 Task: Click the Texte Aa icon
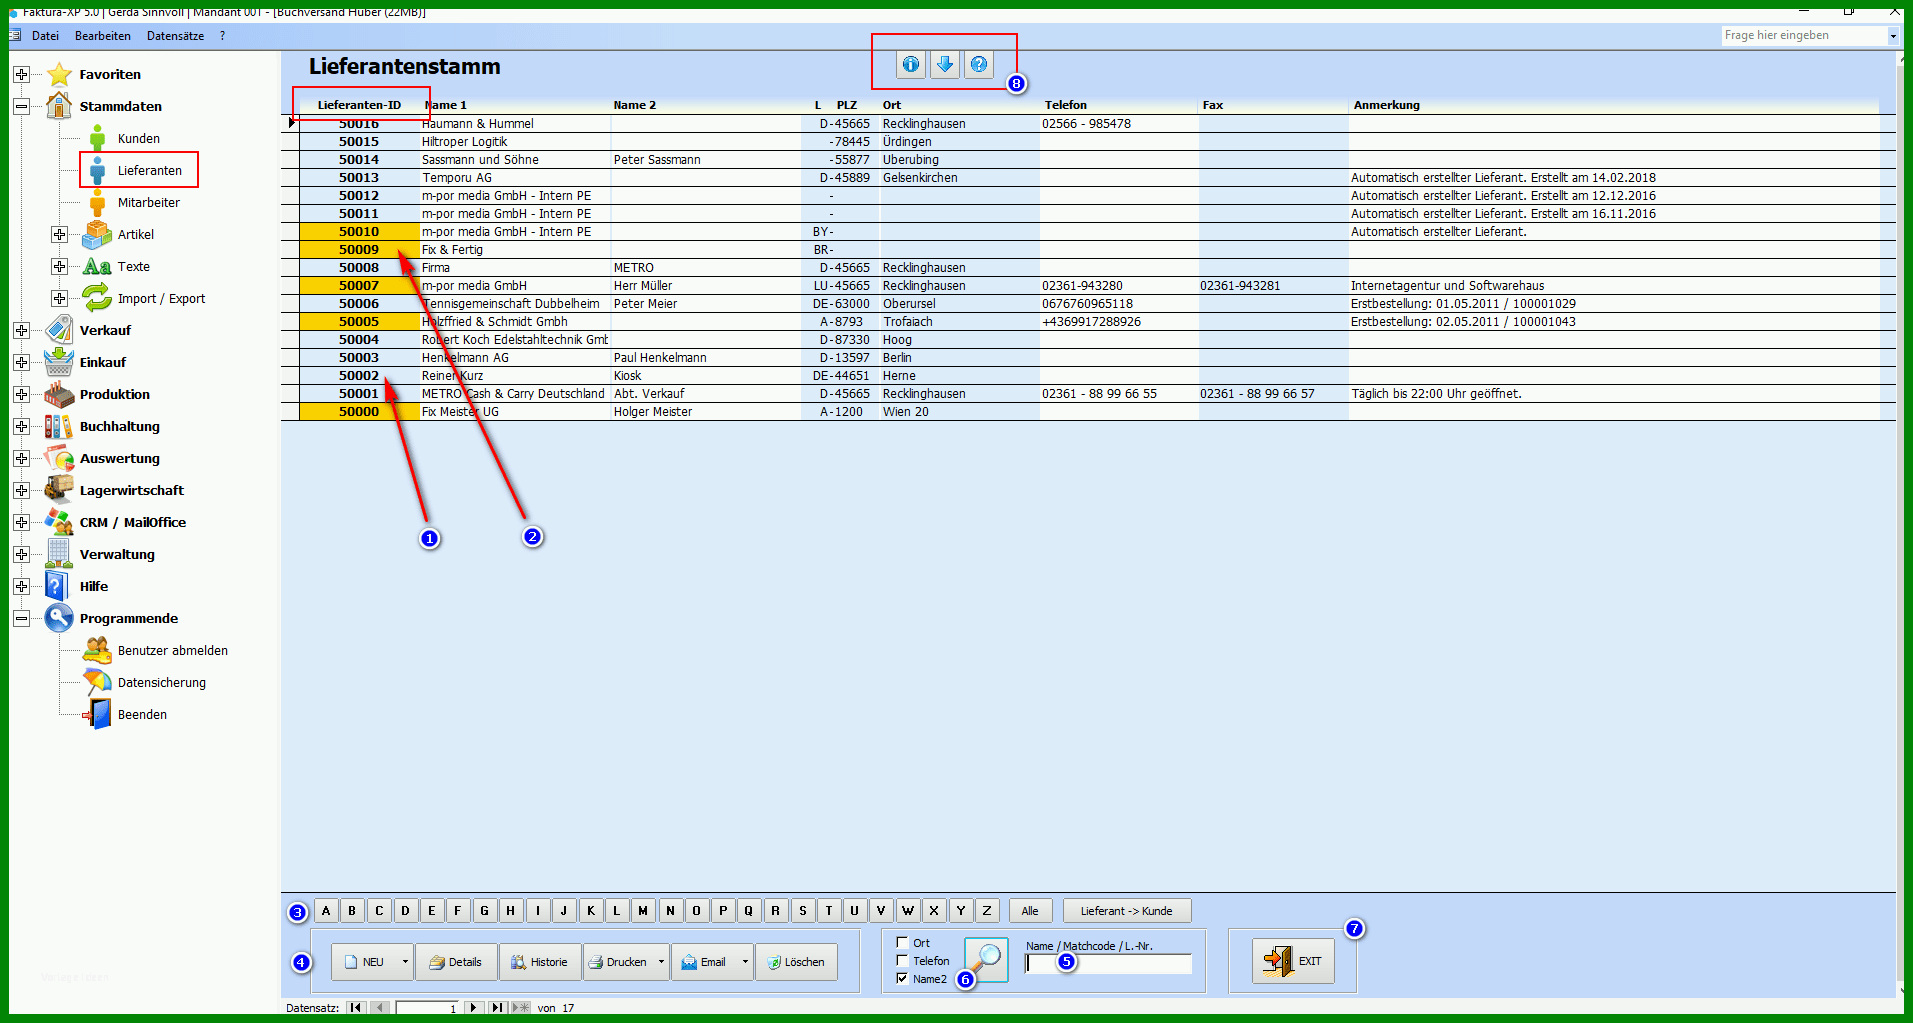point(97,266)
